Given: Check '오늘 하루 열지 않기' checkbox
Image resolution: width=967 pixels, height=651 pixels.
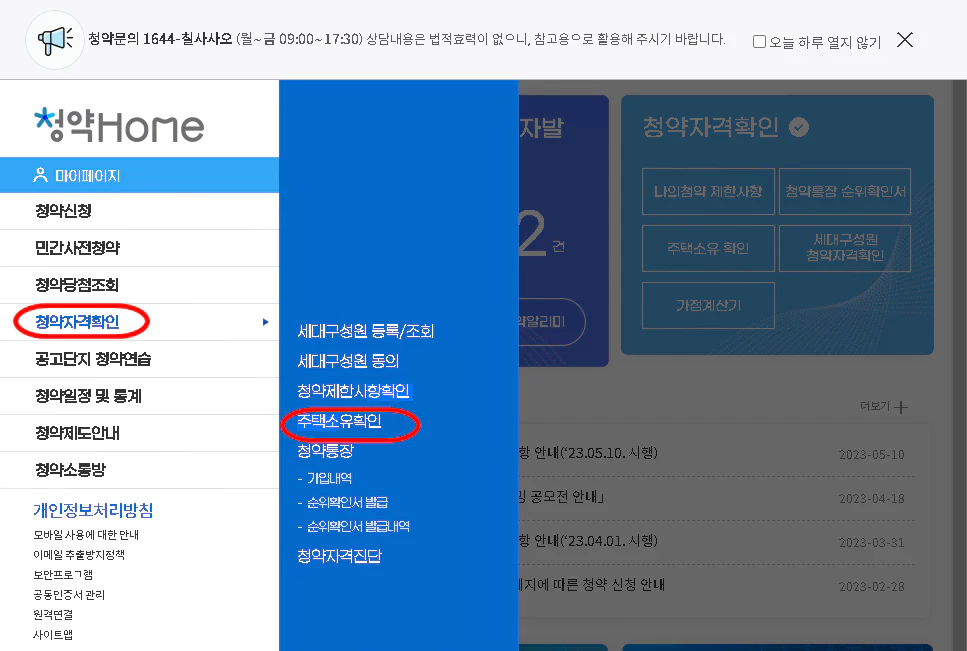Looking at the screenshot, I should (760, 41).
